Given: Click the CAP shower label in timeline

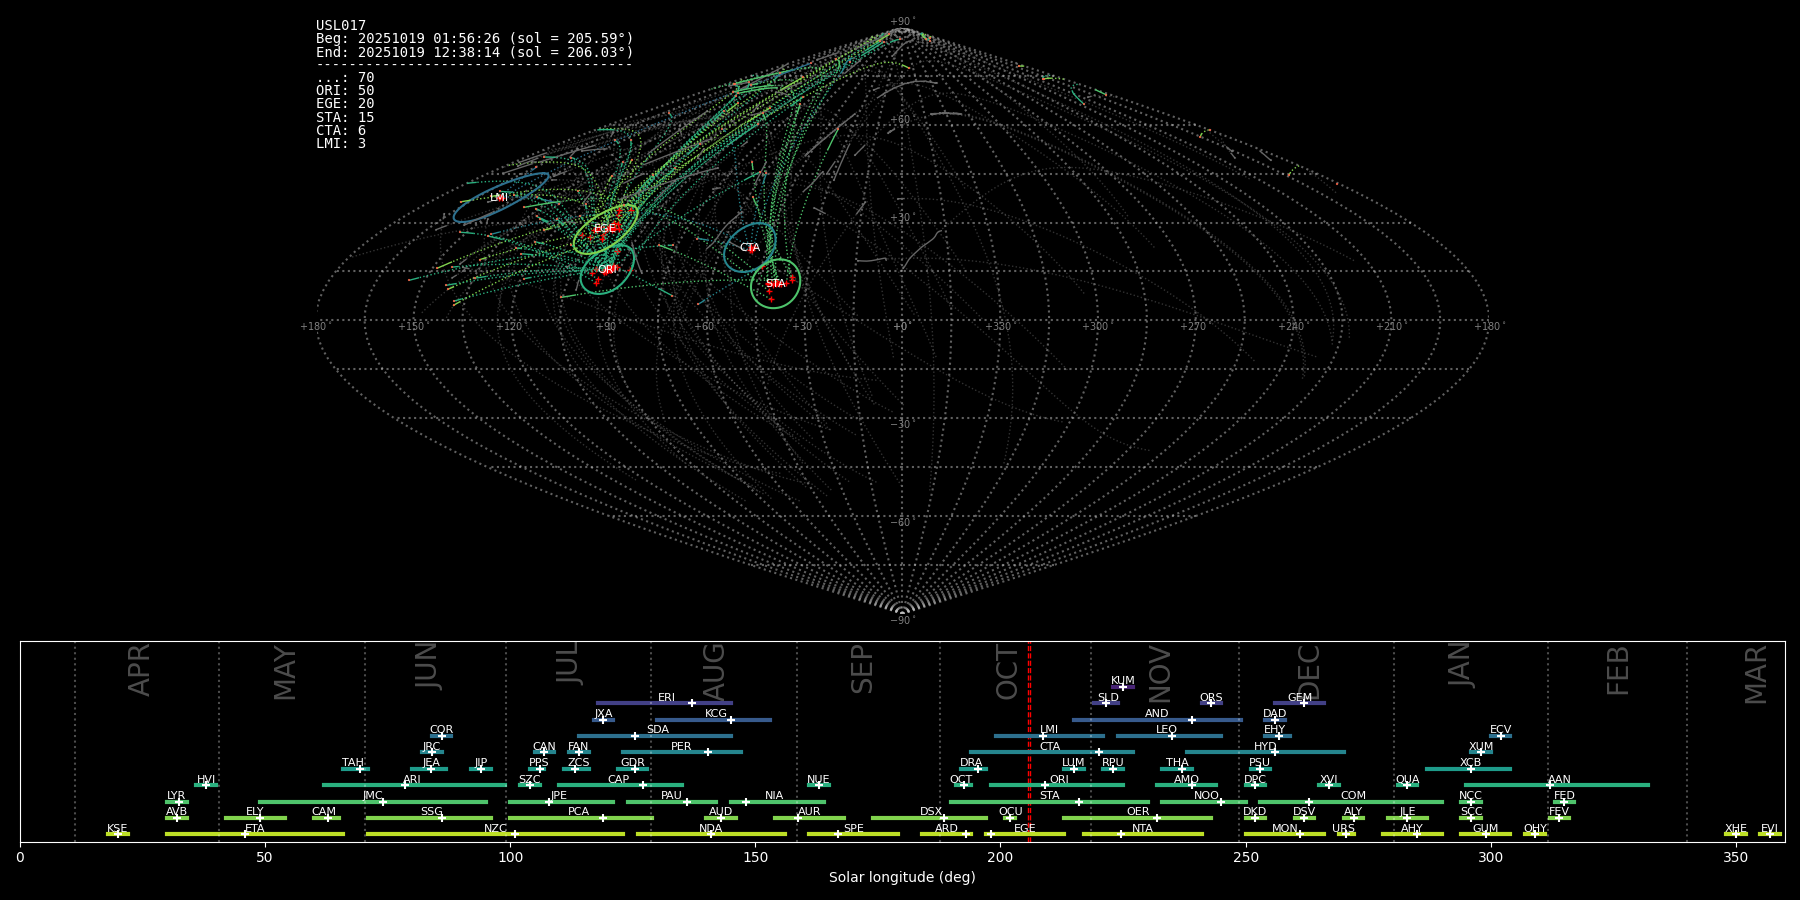Looking at the screenshot, I should click(619, 780).
